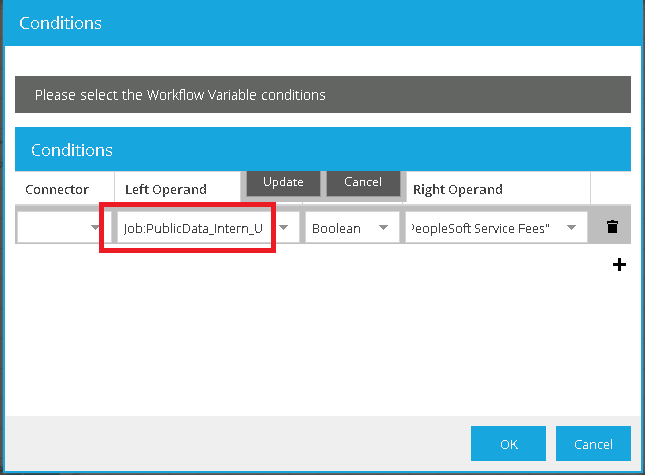Delete the condition row with trash icon

(613, 228)
